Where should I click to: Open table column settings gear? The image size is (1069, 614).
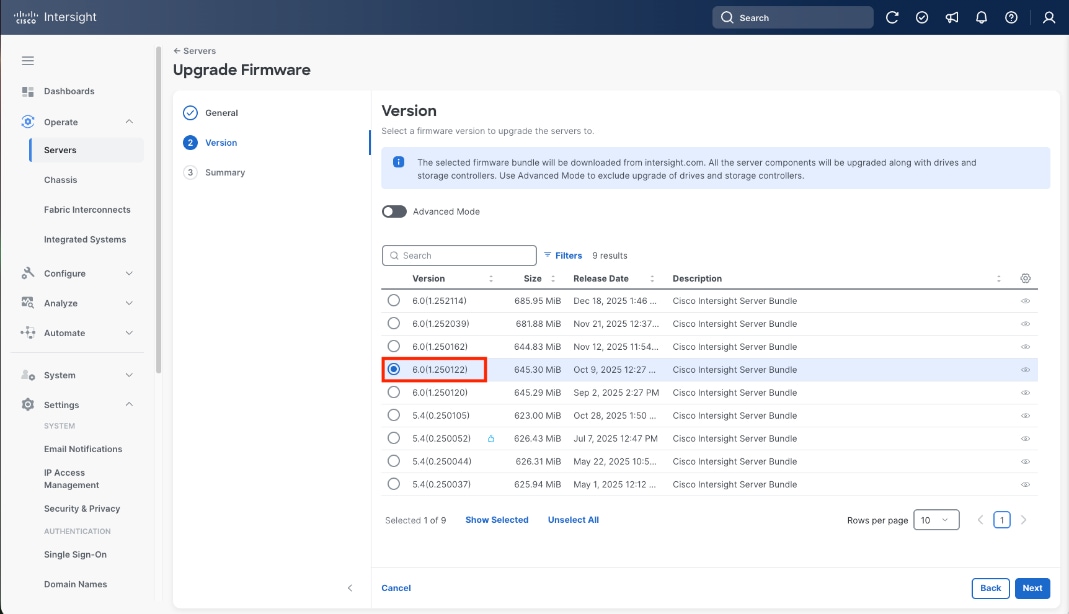coord(1025,278)
